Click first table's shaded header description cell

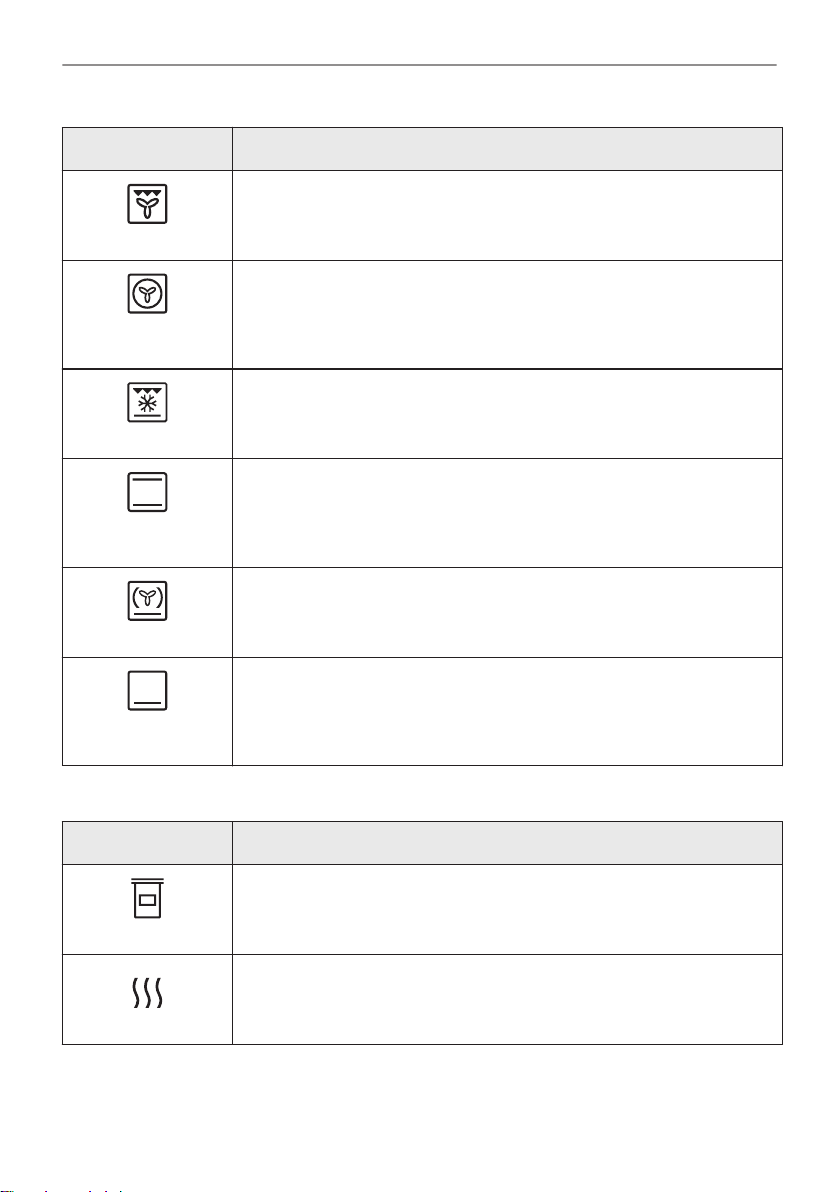(x=507, y=149)
